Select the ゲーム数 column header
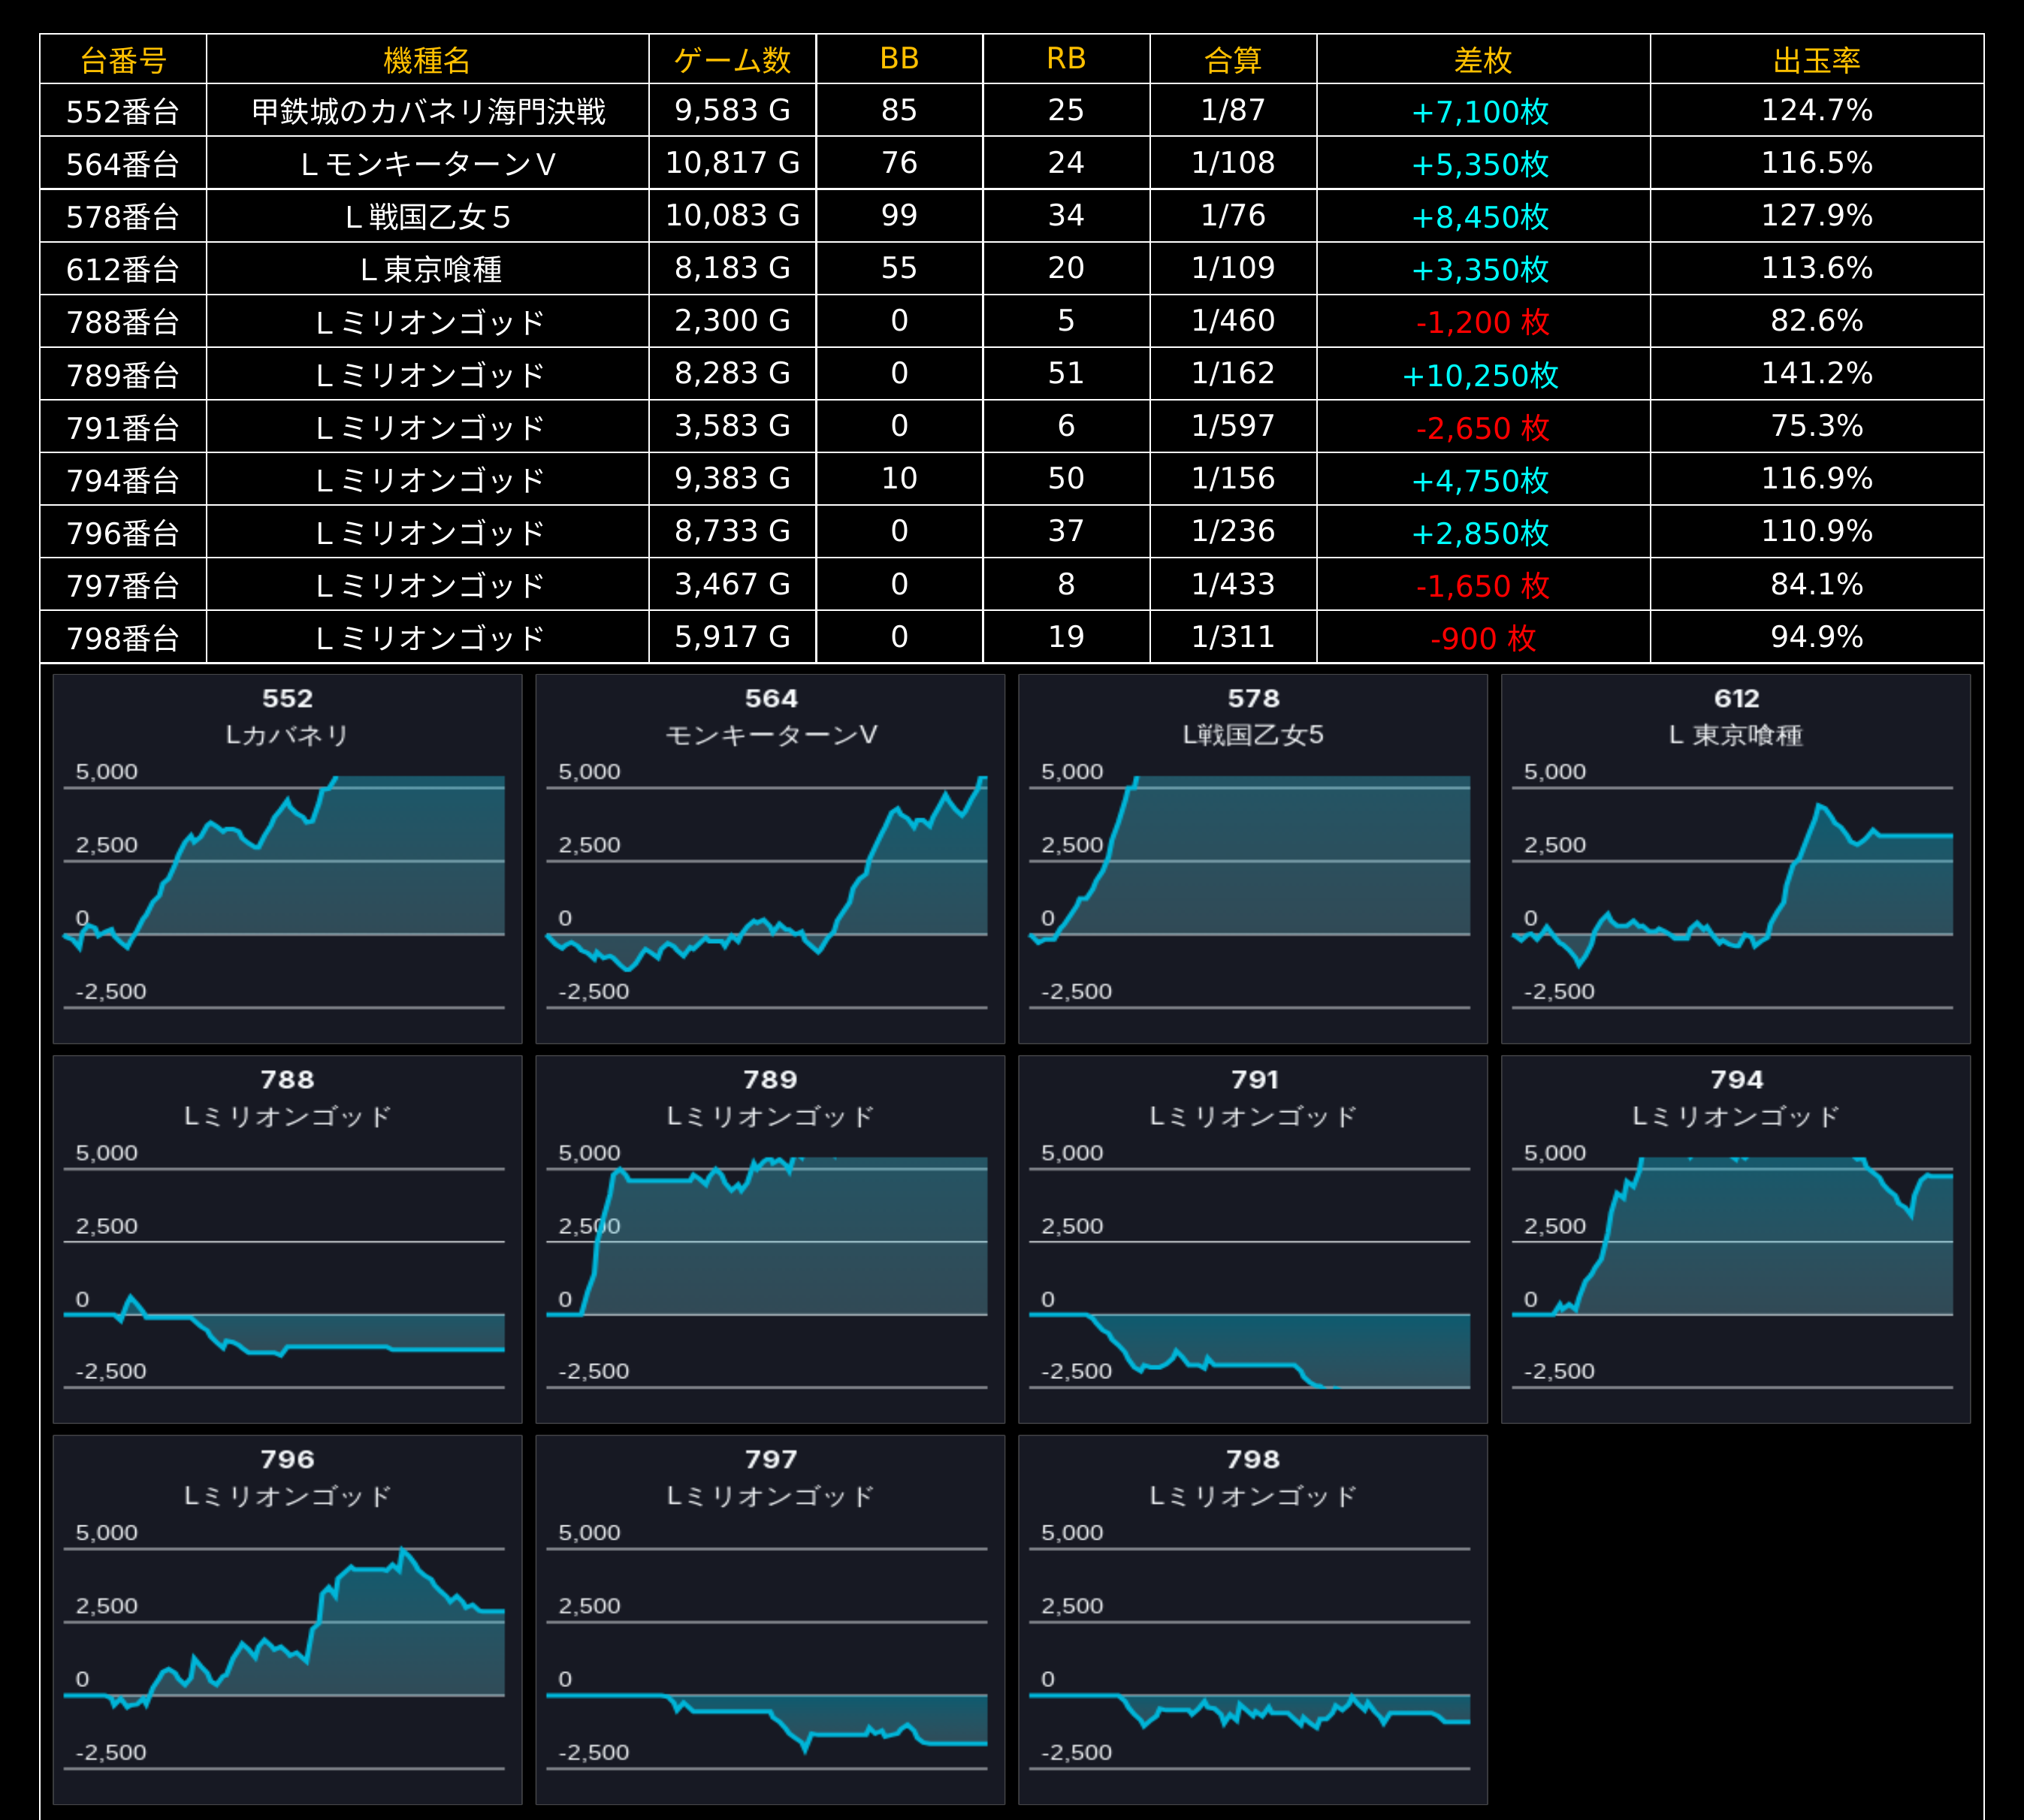 click(x=732, y=60)
